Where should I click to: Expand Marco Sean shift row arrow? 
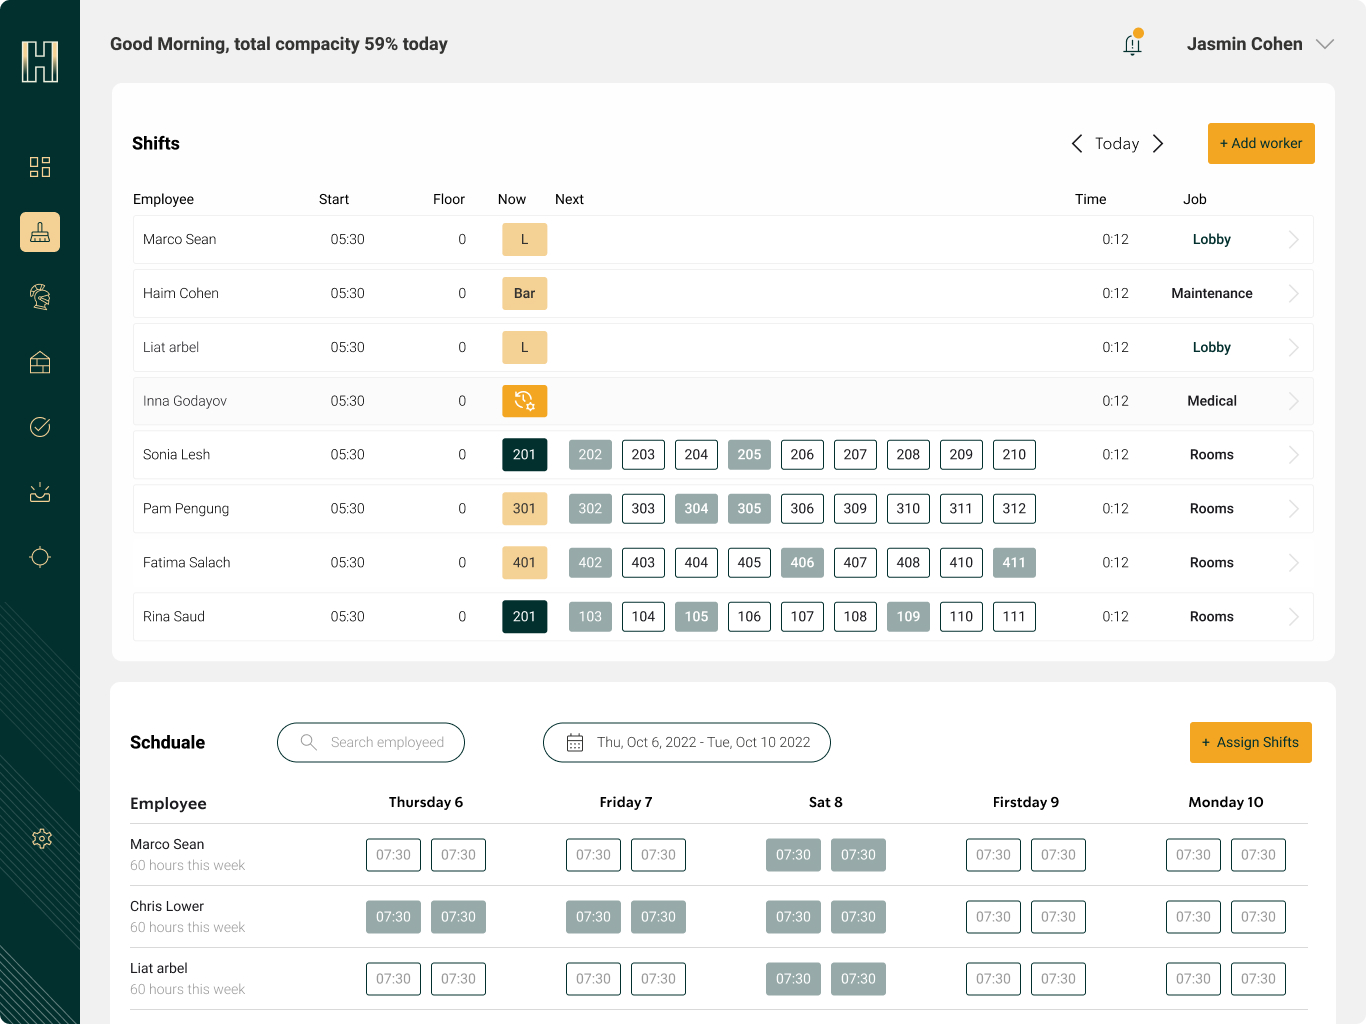(x=1293, y=239)
